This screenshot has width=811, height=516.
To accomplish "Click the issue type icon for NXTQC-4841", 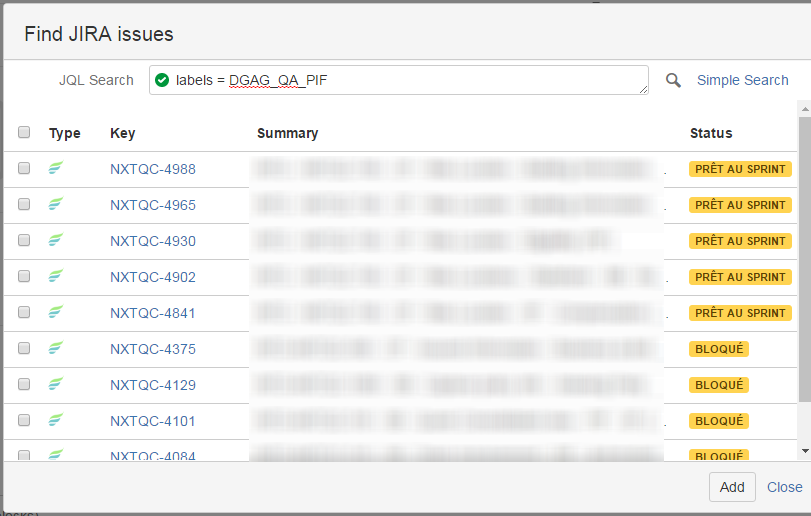I will (x=56, y=312).
